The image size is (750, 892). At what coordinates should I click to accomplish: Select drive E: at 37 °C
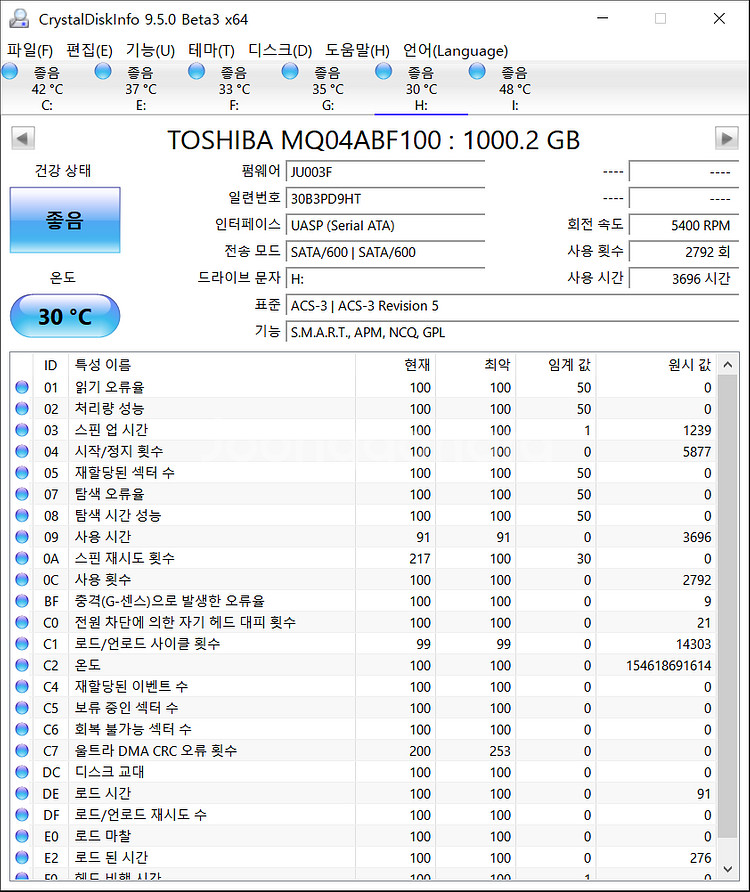pyautogui.click(x=140, y=88)
